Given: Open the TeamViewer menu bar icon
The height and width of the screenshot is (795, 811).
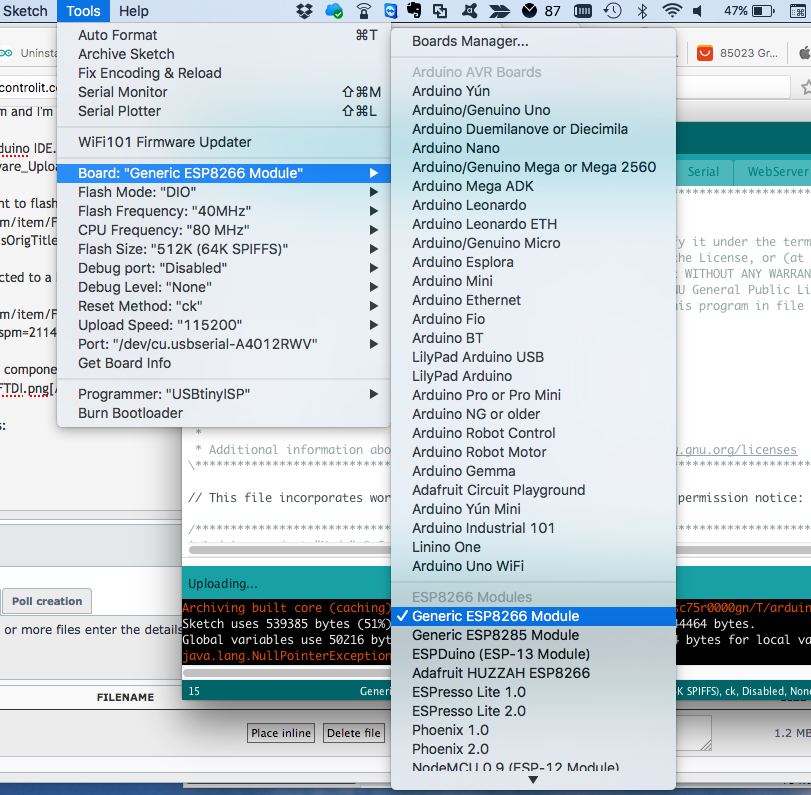Looking at the screenshot, I should tap(391, 11).
